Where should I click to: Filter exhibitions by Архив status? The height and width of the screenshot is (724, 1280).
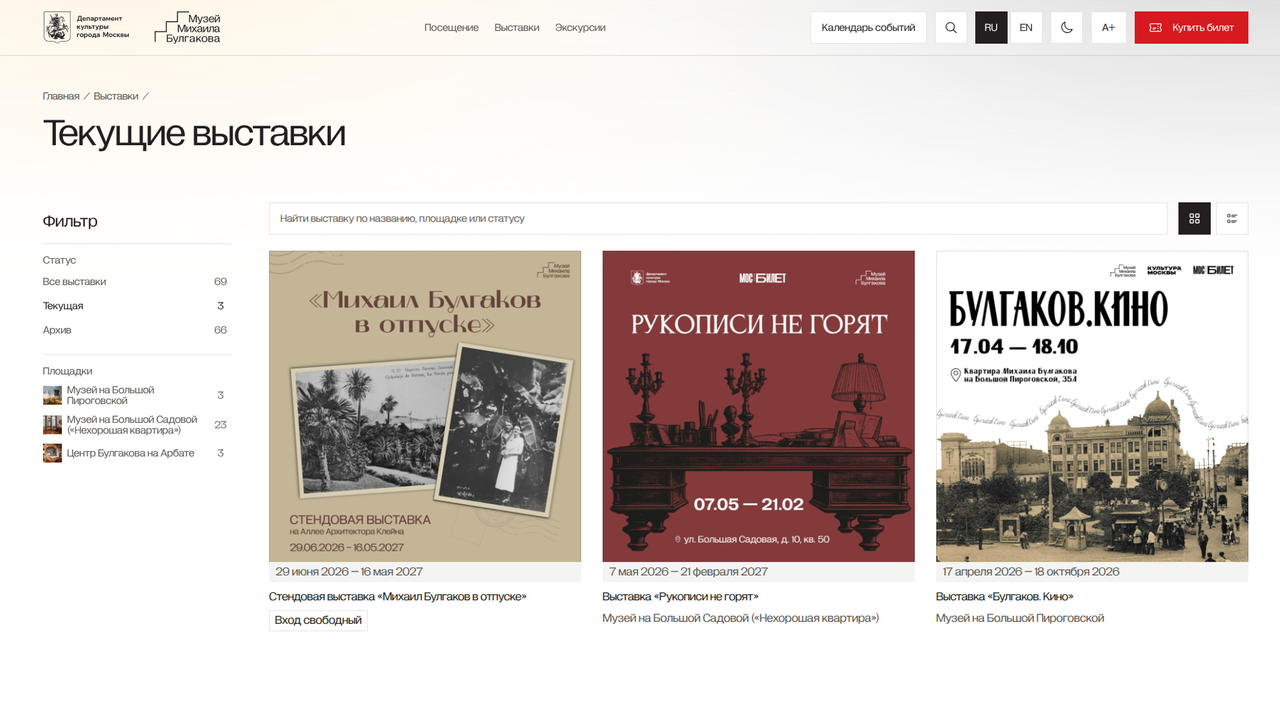pos(135,330)
